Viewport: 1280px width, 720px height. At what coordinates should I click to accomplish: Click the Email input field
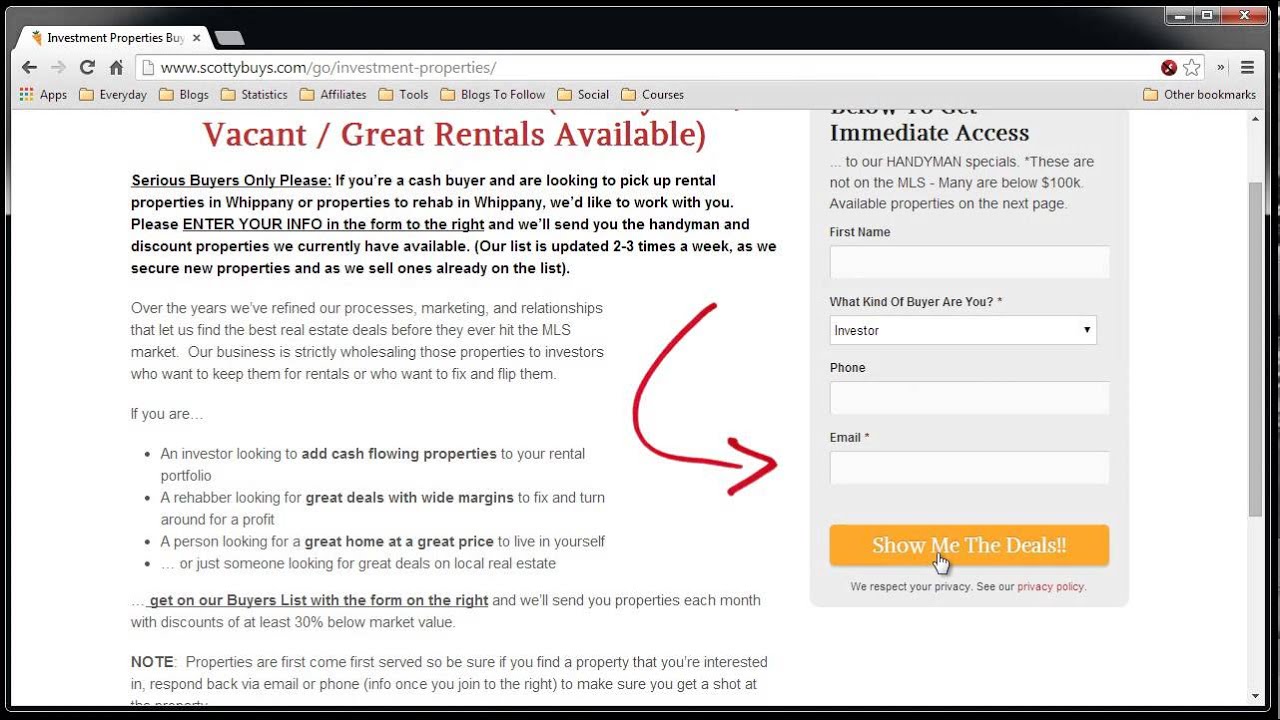tap(969, 468)
